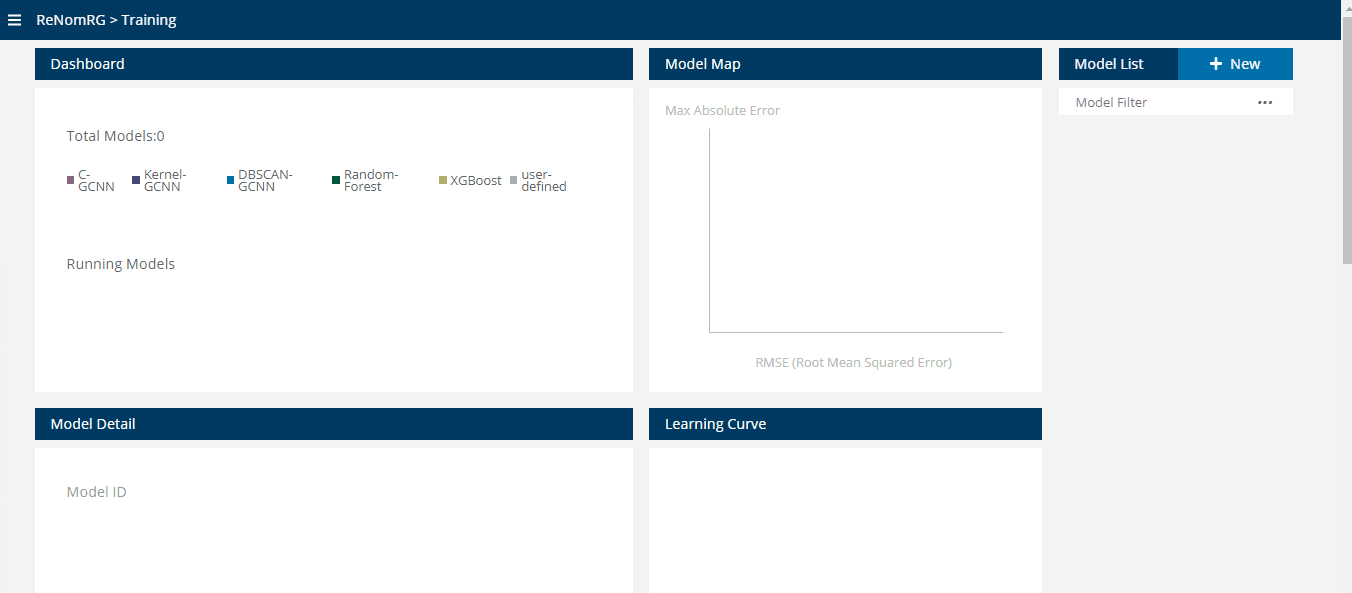Click the Total Models:0 text
This screenshot has height=593, width=1352.
(x=116, y=136)
